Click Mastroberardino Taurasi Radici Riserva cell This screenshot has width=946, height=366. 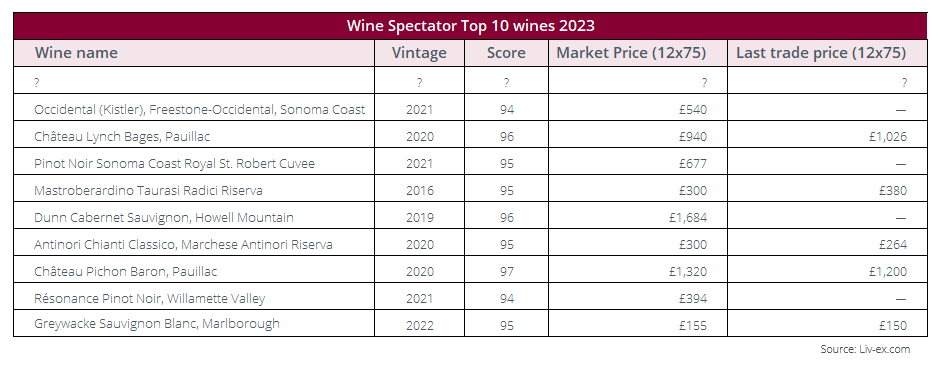coord(148,191)
